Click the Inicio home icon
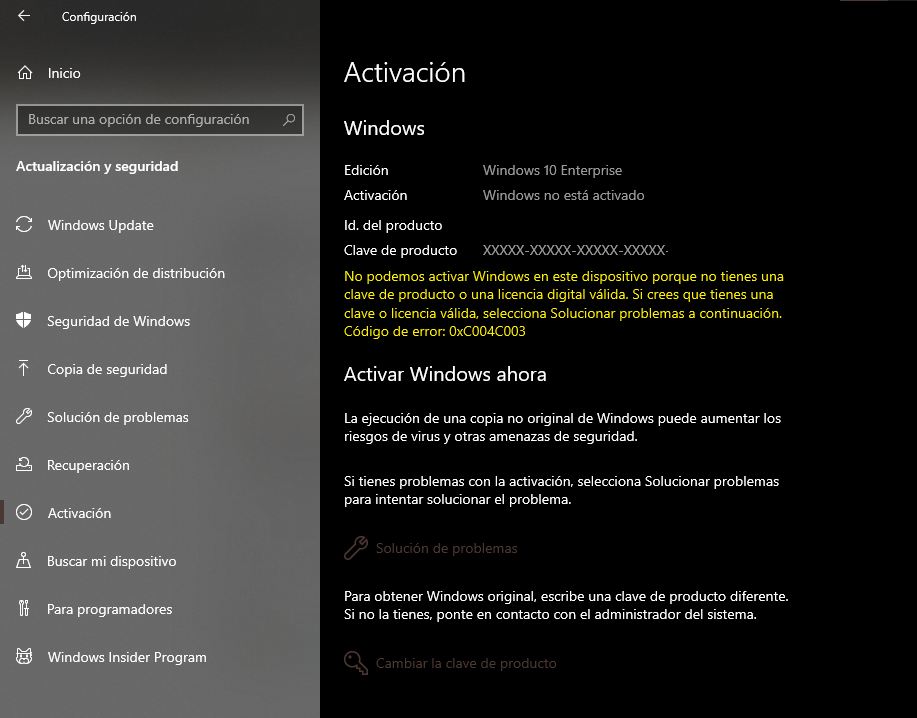 [25, 73]
